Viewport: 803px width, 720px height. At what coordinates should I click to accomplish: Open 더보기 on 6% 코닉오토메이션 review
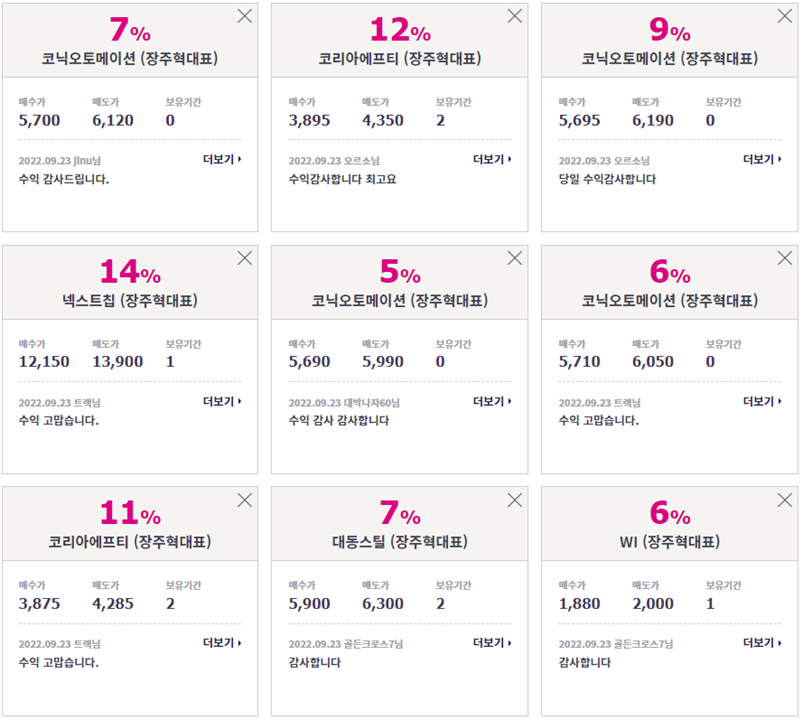(x=763, y=401)
